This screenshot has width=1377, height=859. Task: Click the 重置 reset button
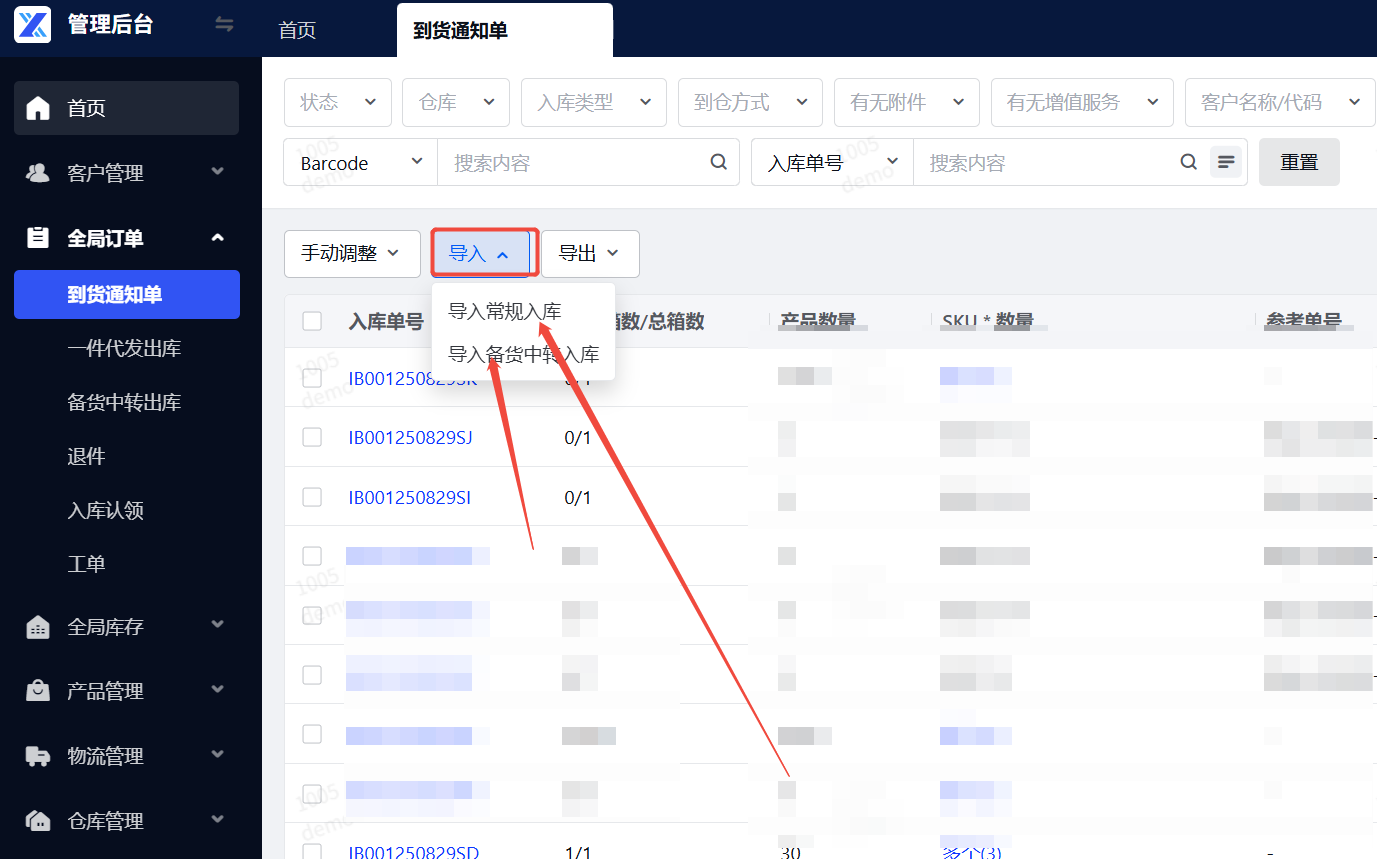click(x=1299, y=162)
